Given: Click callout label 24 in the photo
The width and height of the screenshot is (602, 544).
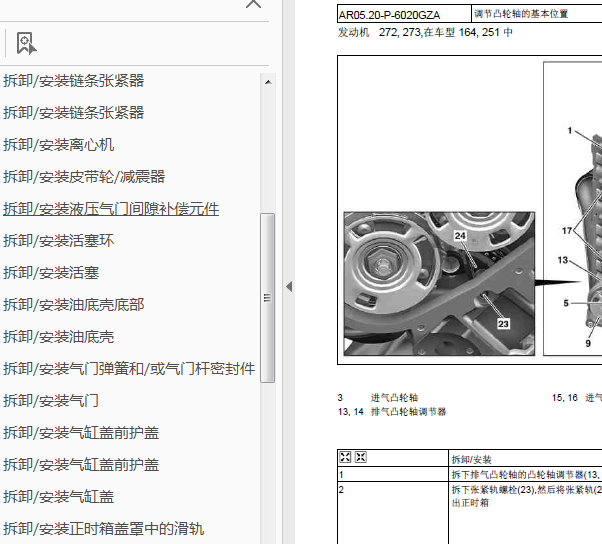Looking at the screenshot, I should [x=460, y=236].
